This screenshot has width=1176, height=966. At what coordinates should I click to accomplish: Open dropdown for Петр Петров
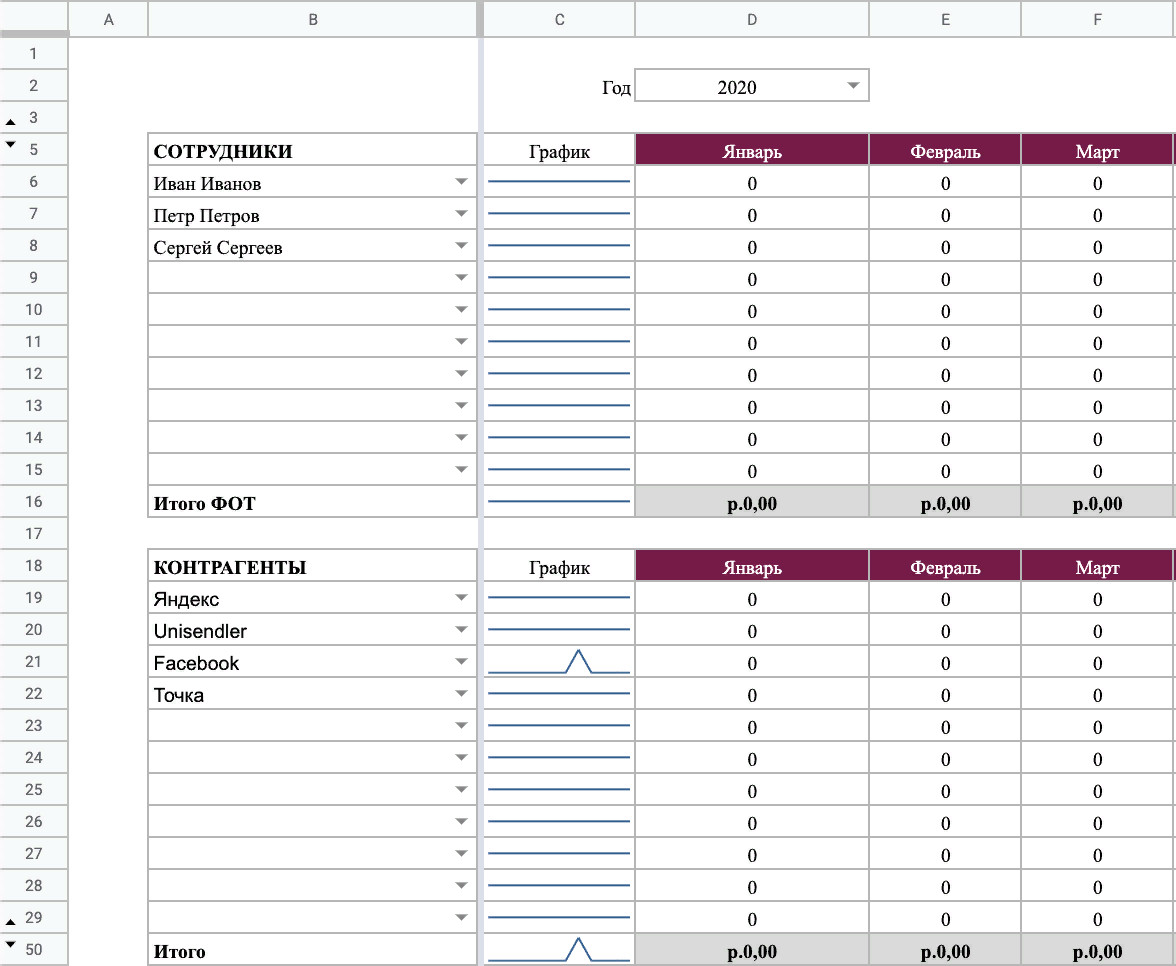pyautogui.click(x=461, y=214)
